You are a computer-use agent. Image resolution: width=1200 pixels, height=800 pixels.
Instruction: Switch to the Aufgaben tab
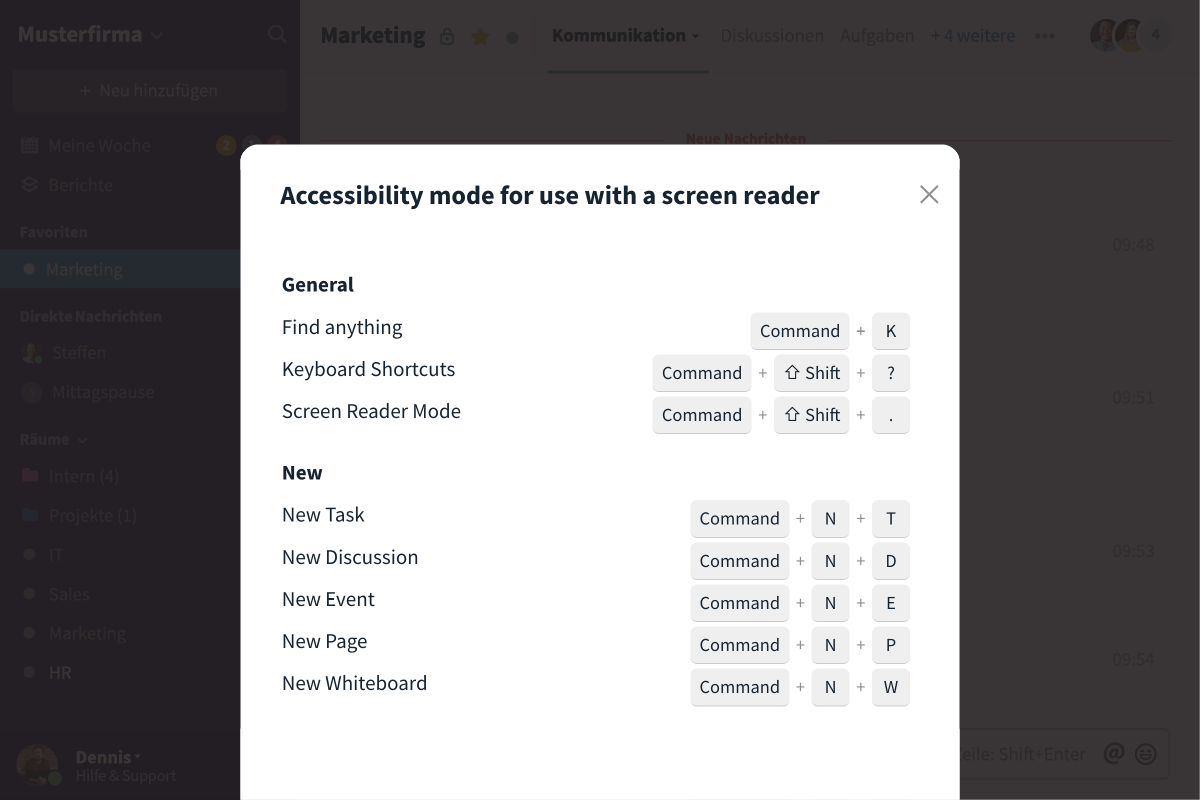pos(877,36)
